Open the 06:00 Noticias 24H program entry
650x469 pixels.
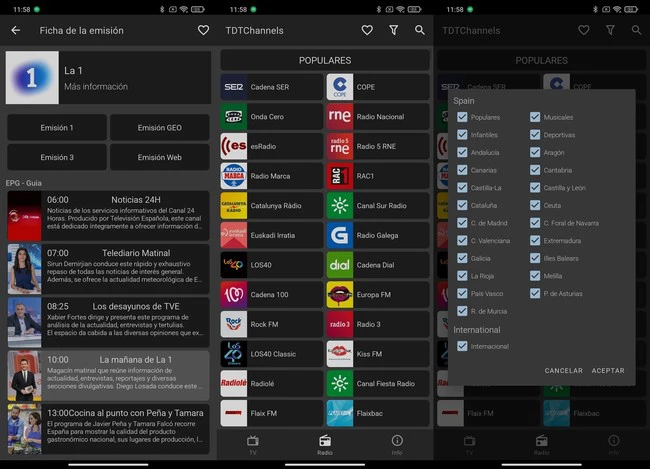click(x=108, y=216)
